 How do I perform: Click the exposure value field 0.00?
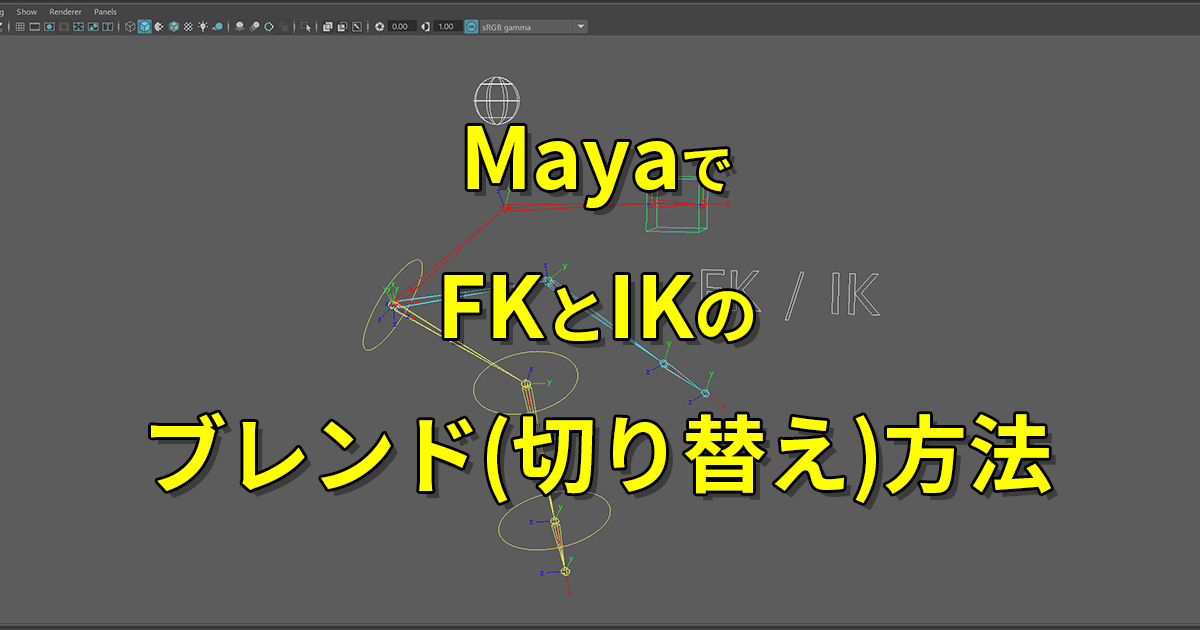click(x=402, y=26)
